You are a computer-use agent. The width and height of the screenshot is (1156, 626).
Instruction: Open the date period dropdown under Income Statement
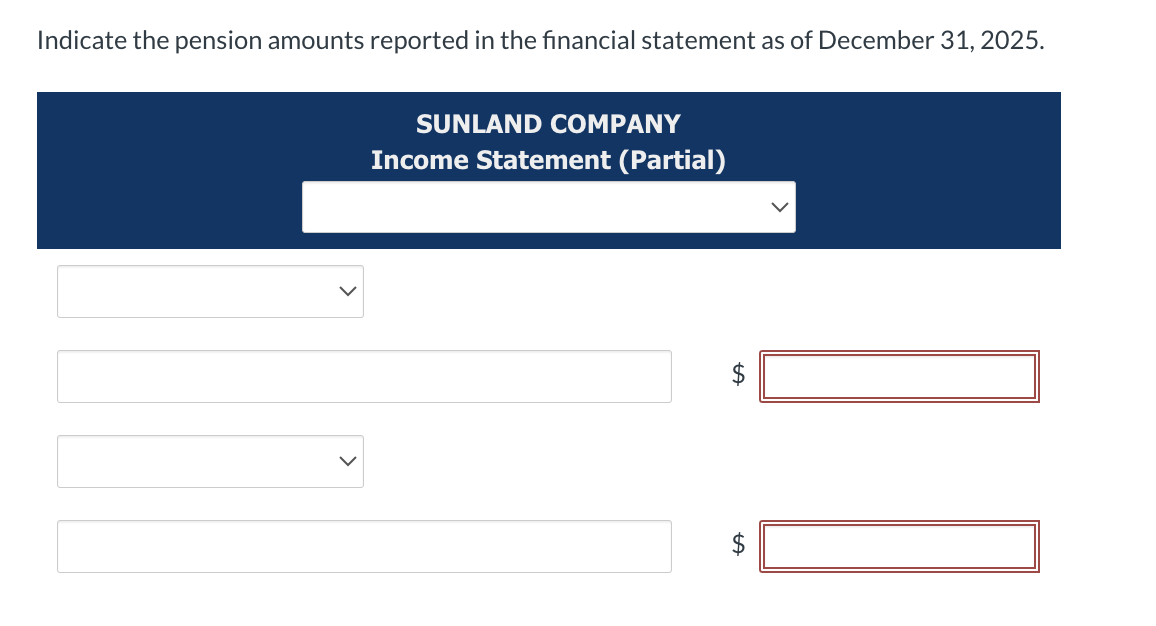pos(548,207)
